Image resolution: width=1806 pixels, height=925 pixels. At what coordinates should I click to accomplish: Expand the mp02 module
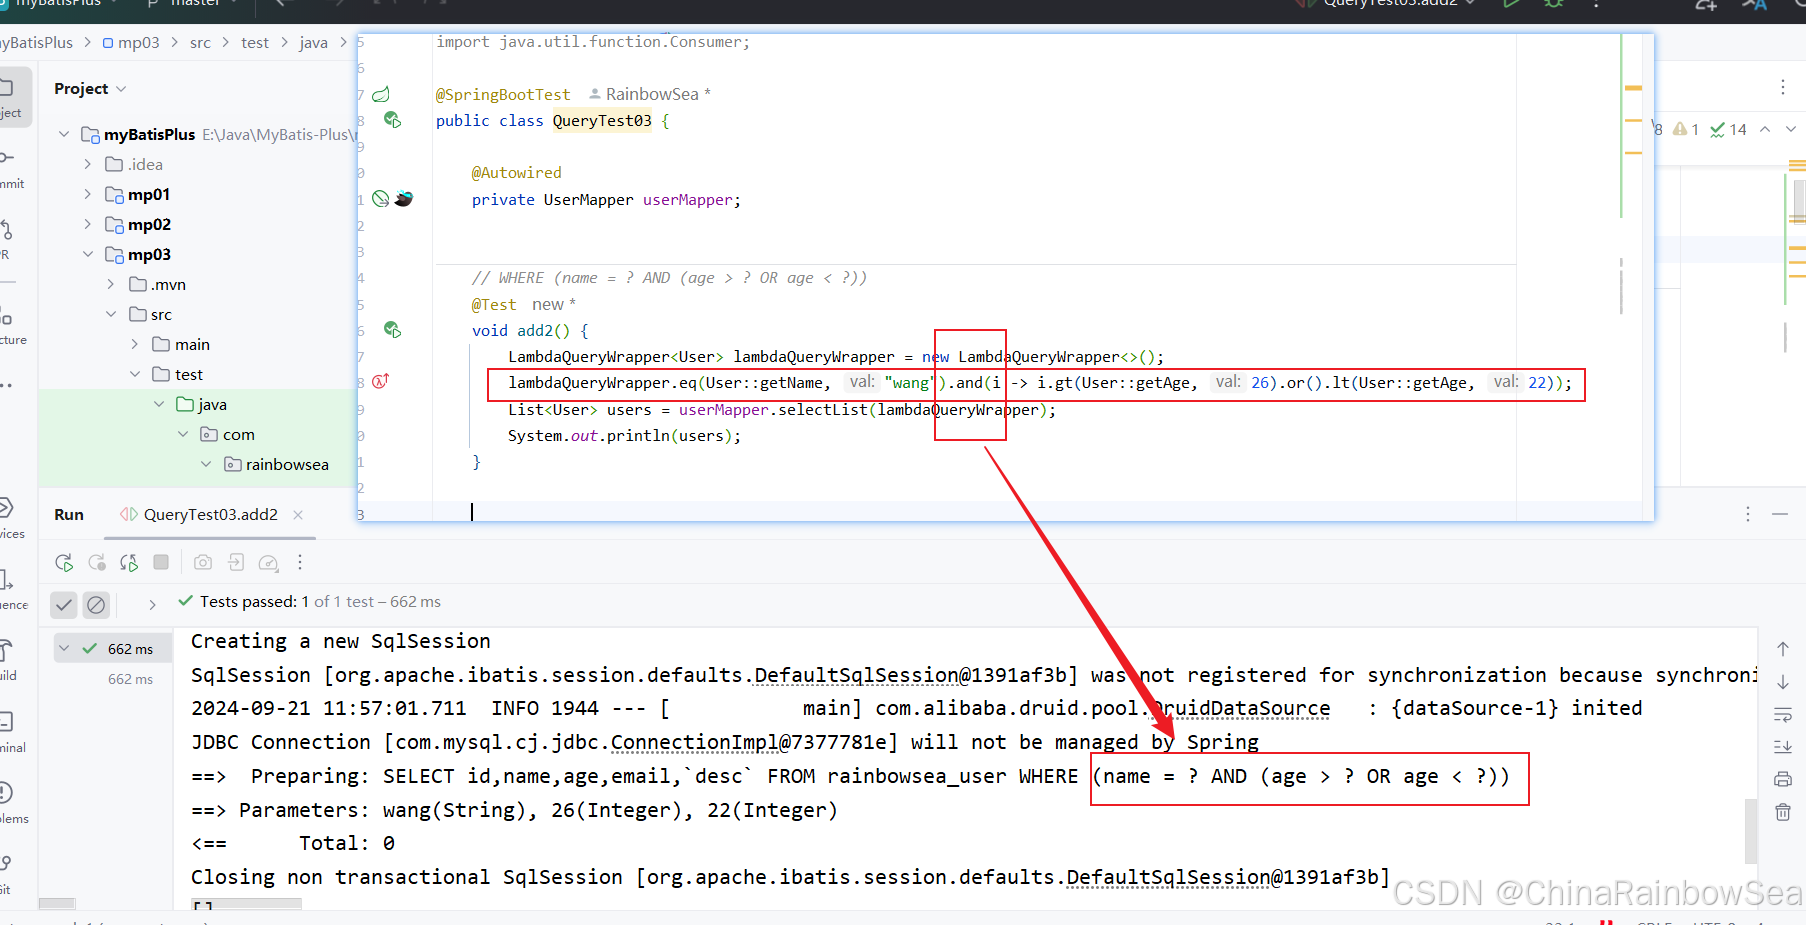pos(88,224)
